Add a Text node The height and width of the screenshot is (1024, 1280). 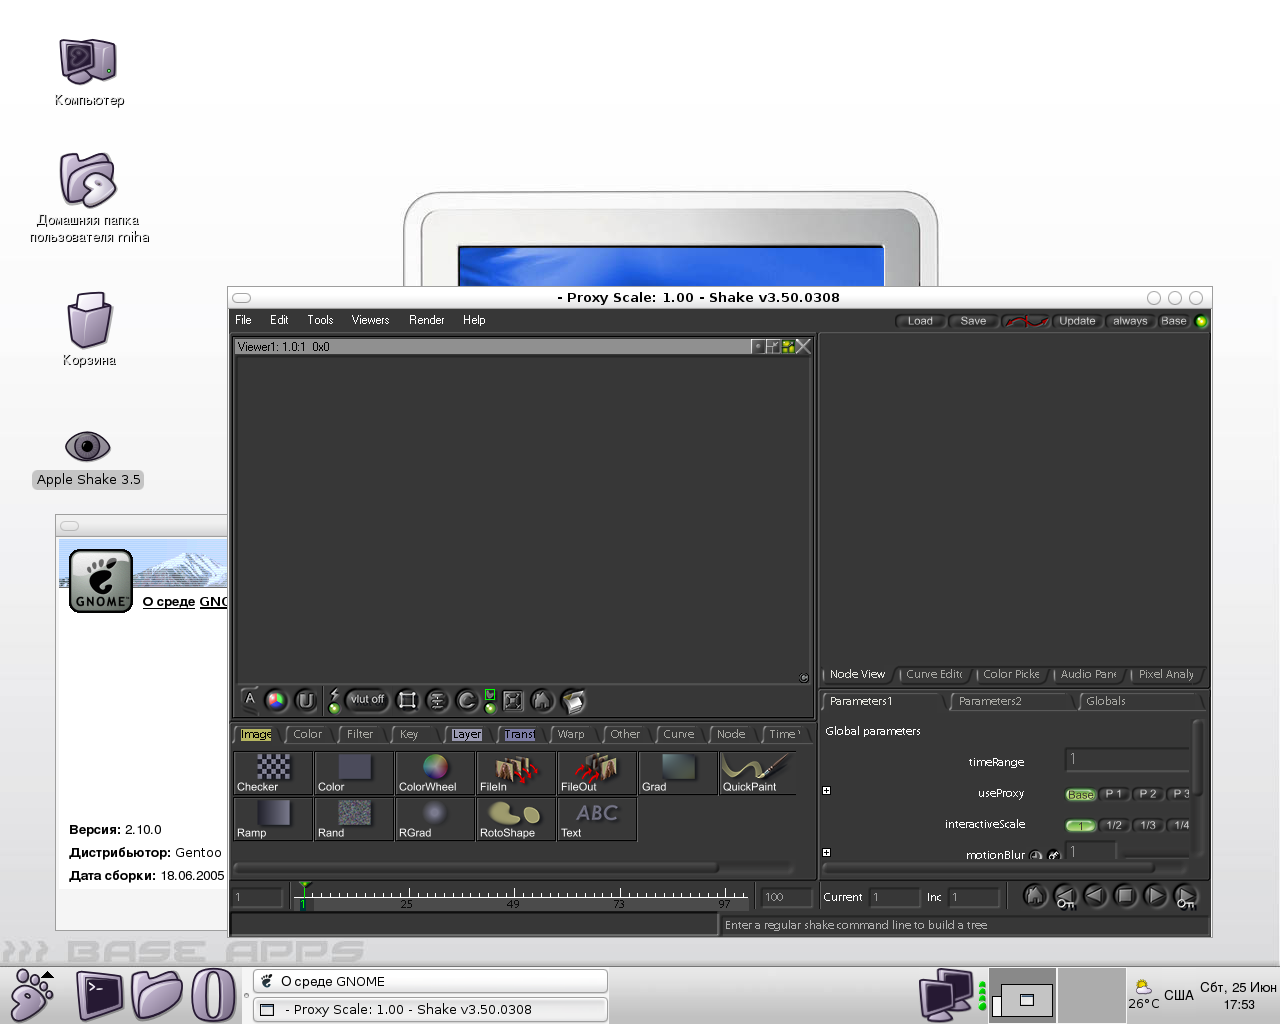(x=597, y=819)
